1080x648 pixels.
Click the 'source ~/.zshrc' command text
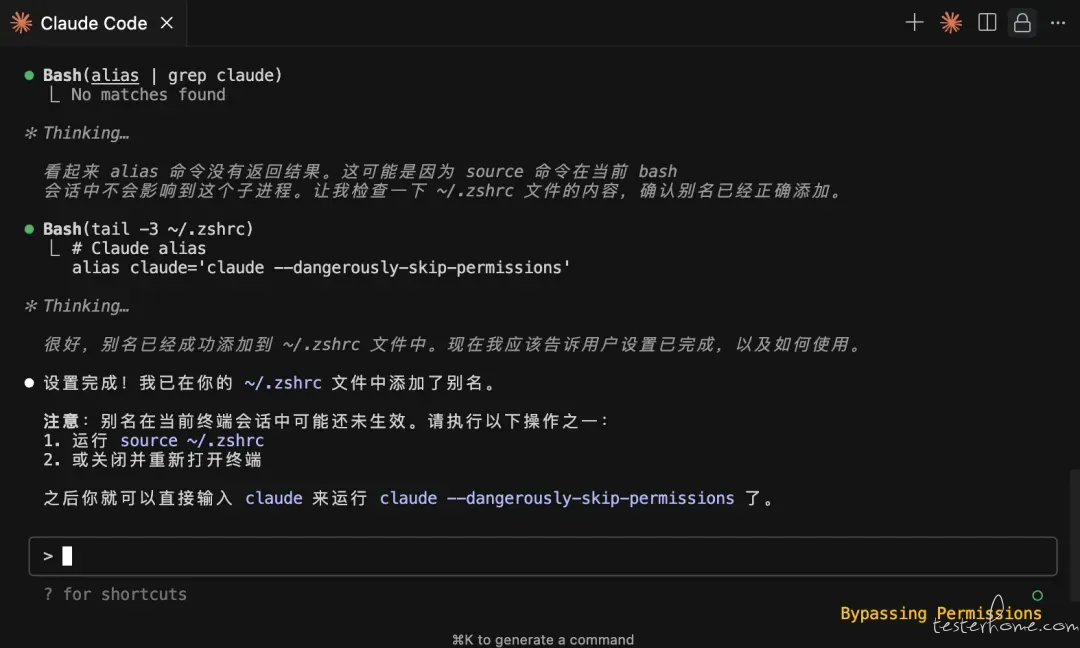click(x=192, y=440)
